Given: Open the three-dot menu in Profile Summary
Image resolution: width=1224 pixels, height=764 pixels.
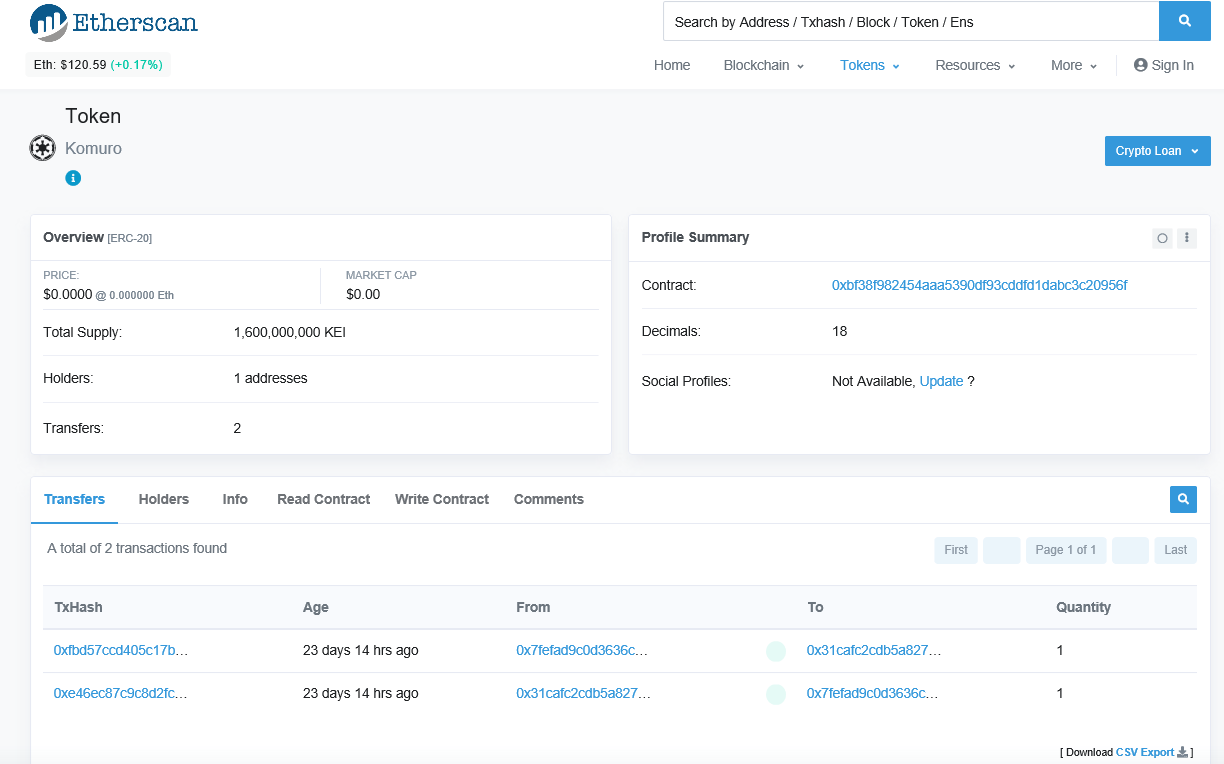Looking at the screenshot, I should [x=1186, y=238].
